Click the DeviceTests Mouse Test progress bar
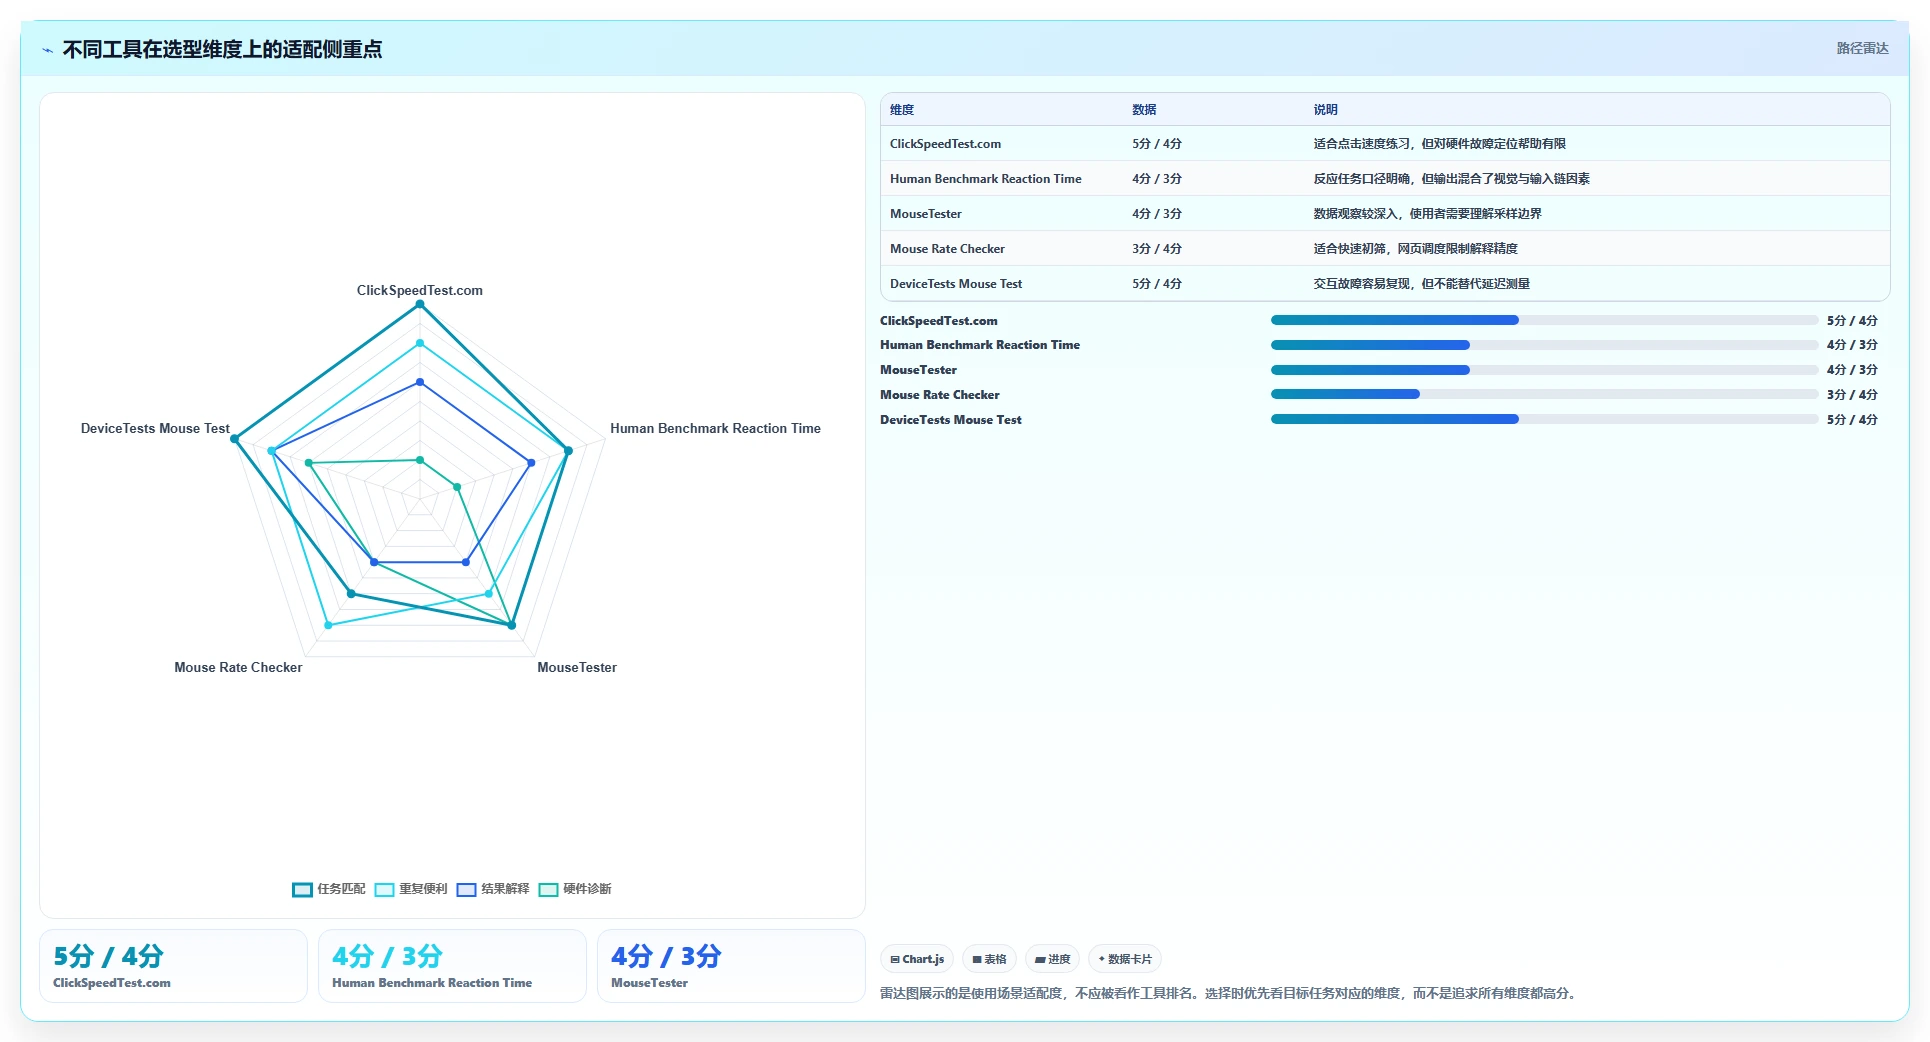The image size is (1930, 1042). coord(1544,419)
